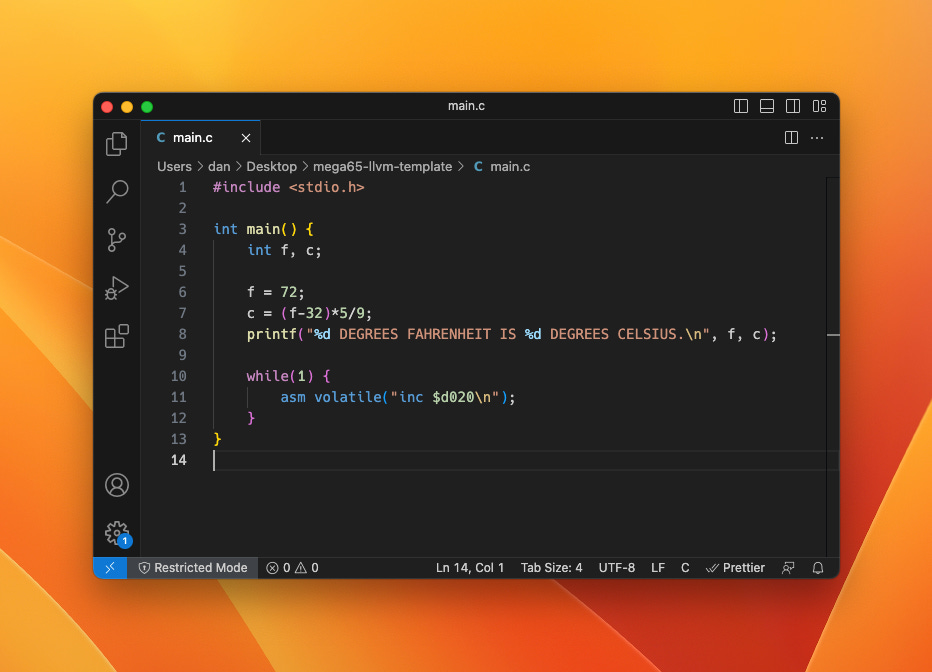Open editor More Actions ellipsis

[x=817, y=138]
